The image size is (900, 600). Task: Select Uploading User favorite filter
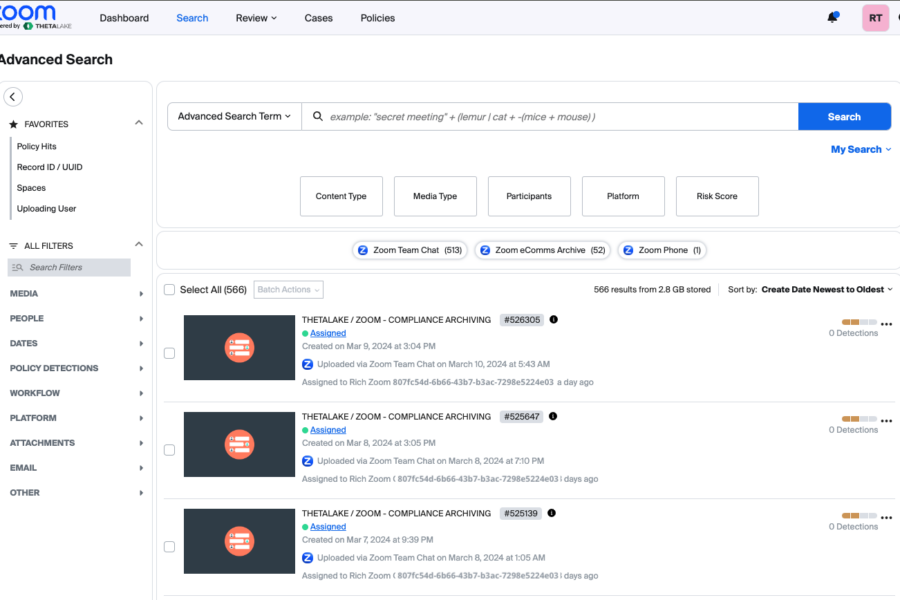coord(46,208)
